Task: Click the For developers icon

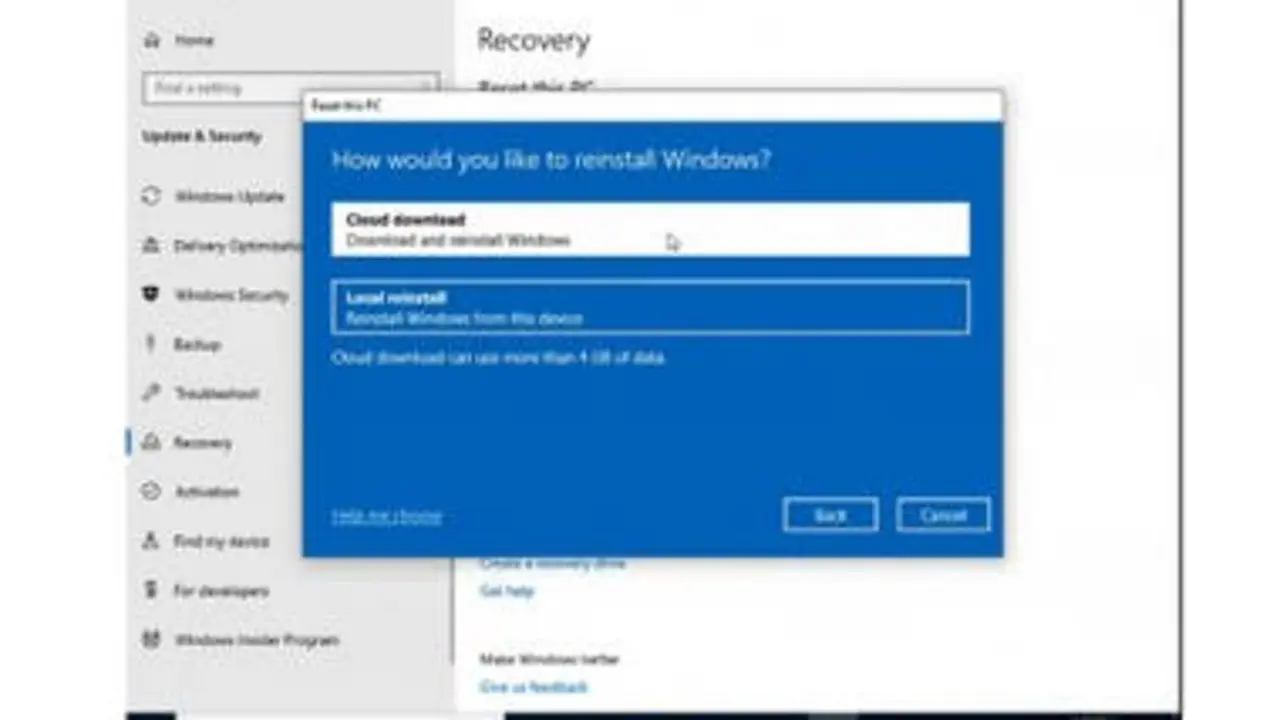Action: click(x=151, y=590)
